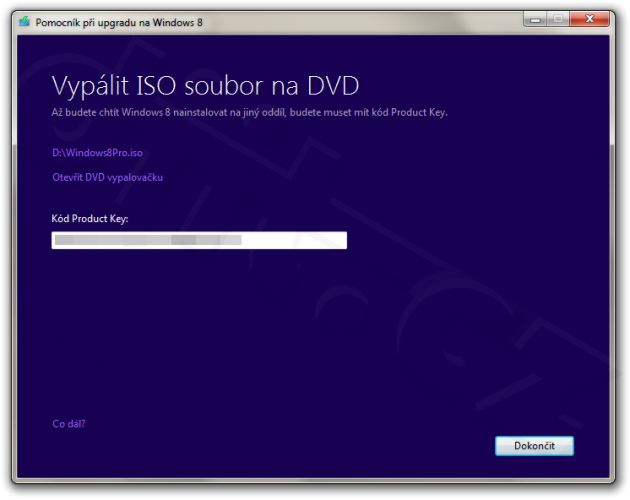Image resolution: width=630 pixels, height=500 pixels.
Task: Click the Windows 8 upgrade assistant title icon
Action: coord(25,21)
